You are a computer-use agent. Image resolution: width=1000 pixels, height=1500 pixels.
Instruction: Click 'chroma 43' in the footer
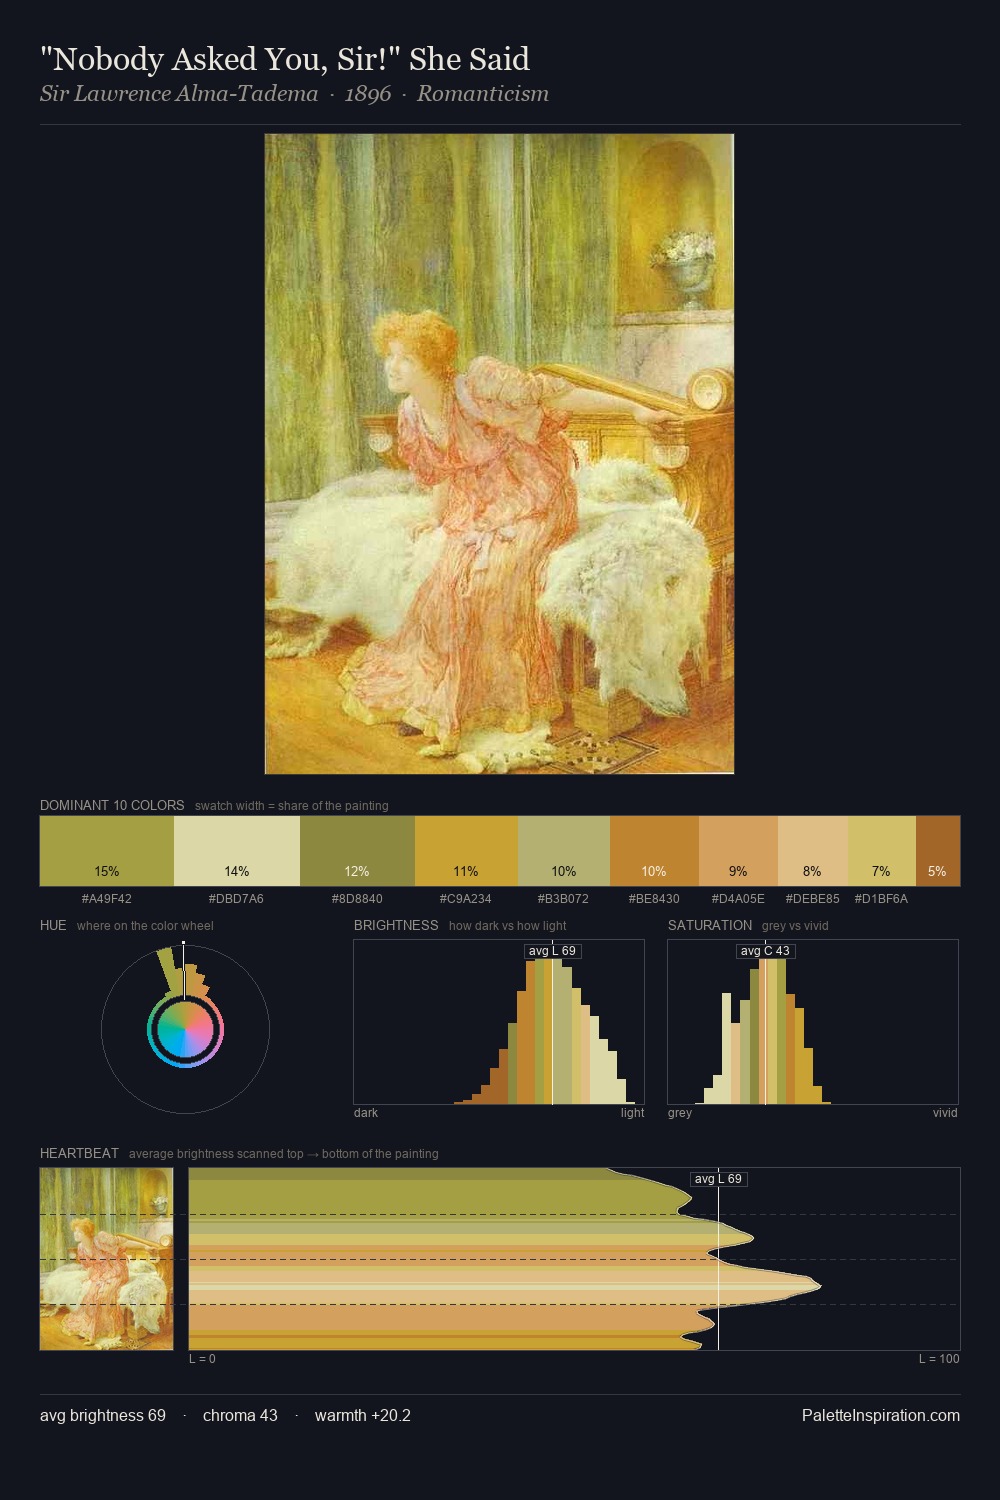[240, 1415]
